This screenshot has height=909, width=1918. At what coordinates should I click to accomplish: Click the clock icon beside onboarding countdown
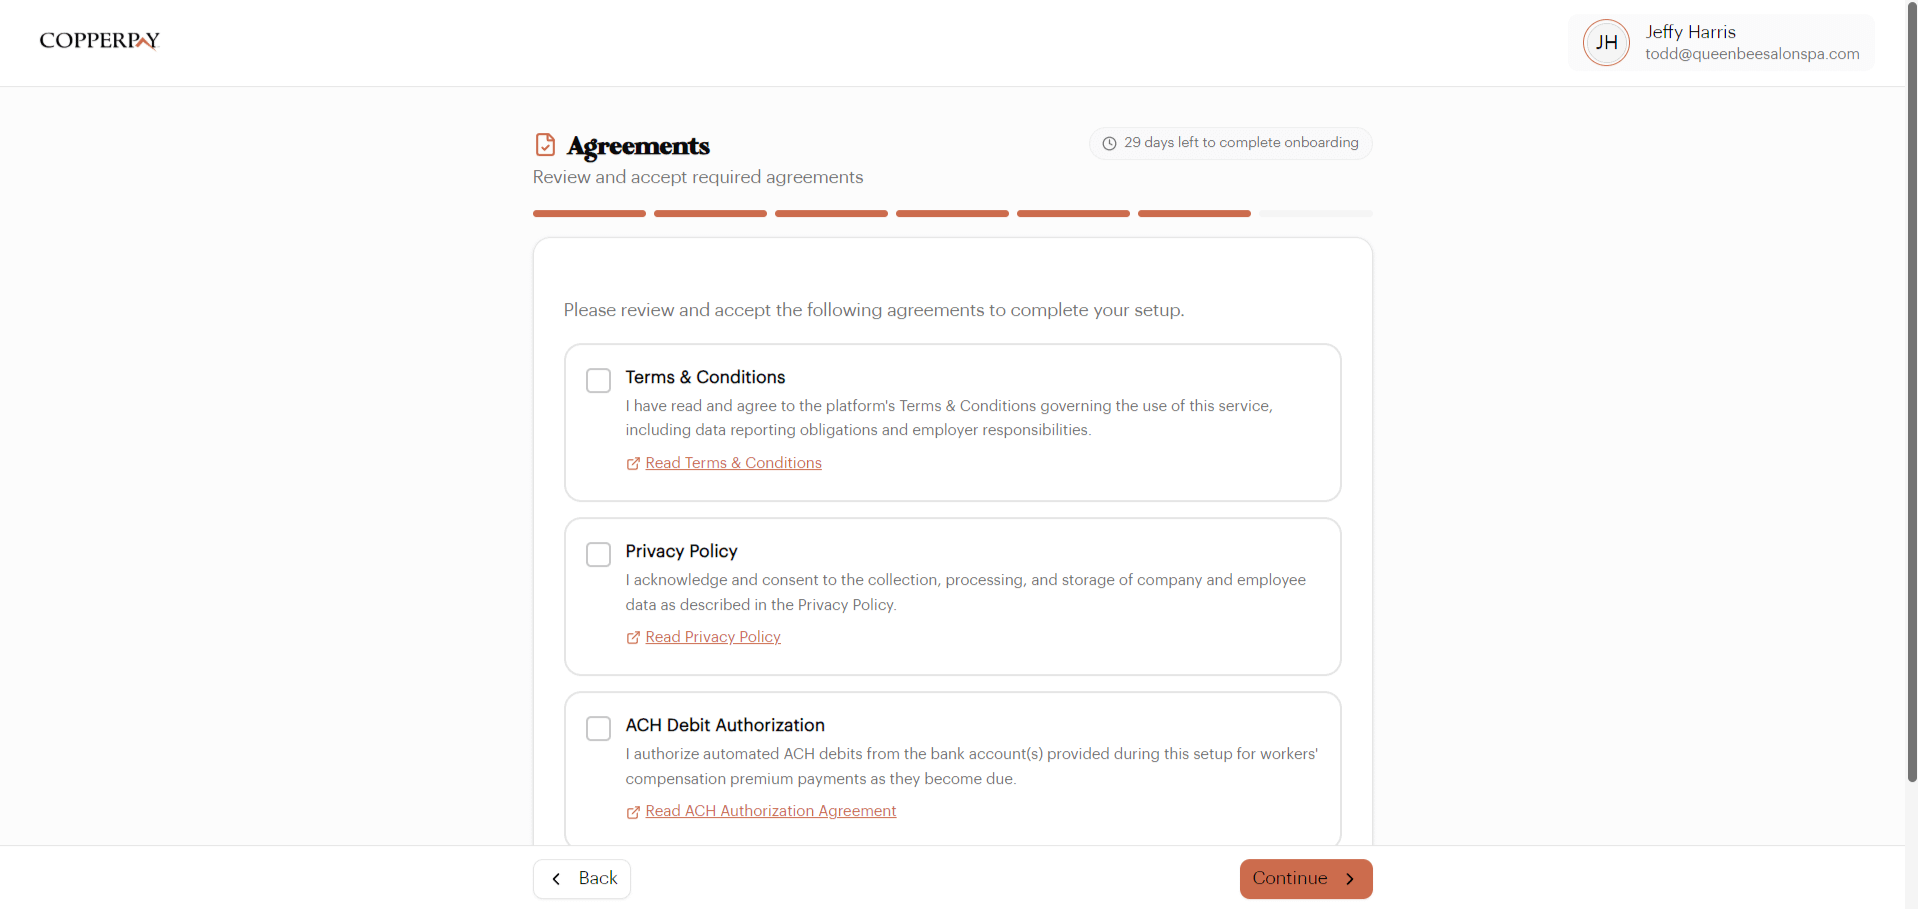click(1110, 143)
